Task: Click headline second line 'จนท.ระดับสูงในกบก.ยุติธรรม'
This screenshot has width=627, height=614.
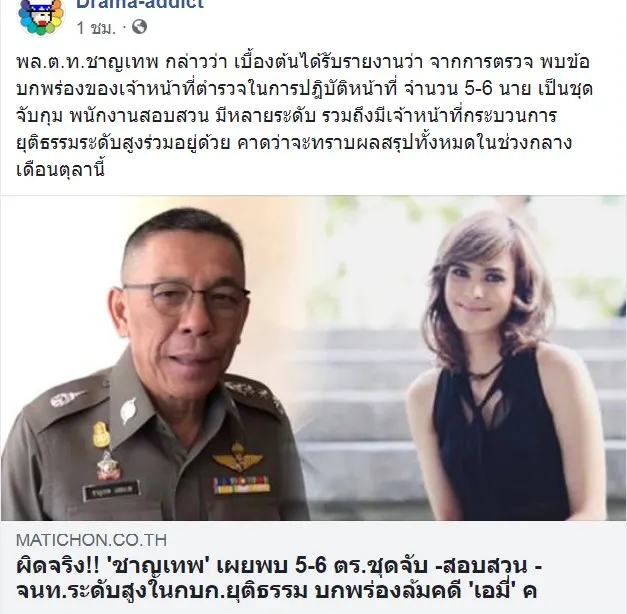Action: pos(161,590)
